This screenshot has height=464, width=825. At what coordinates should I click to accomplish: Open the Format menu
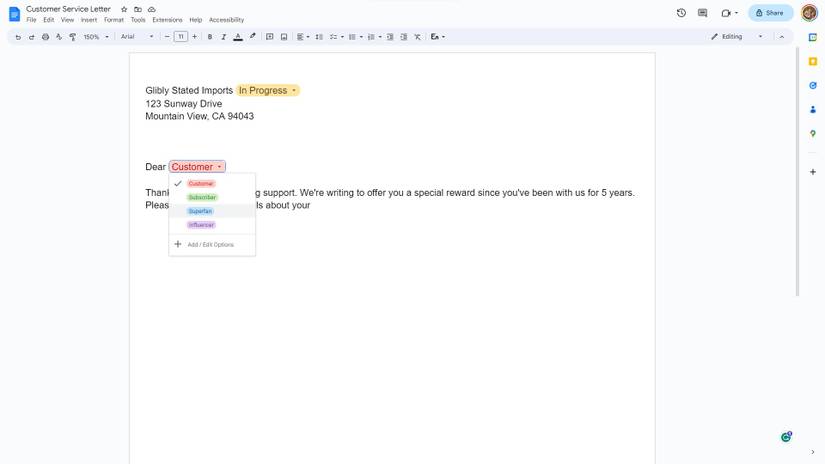tap(114, 20)
